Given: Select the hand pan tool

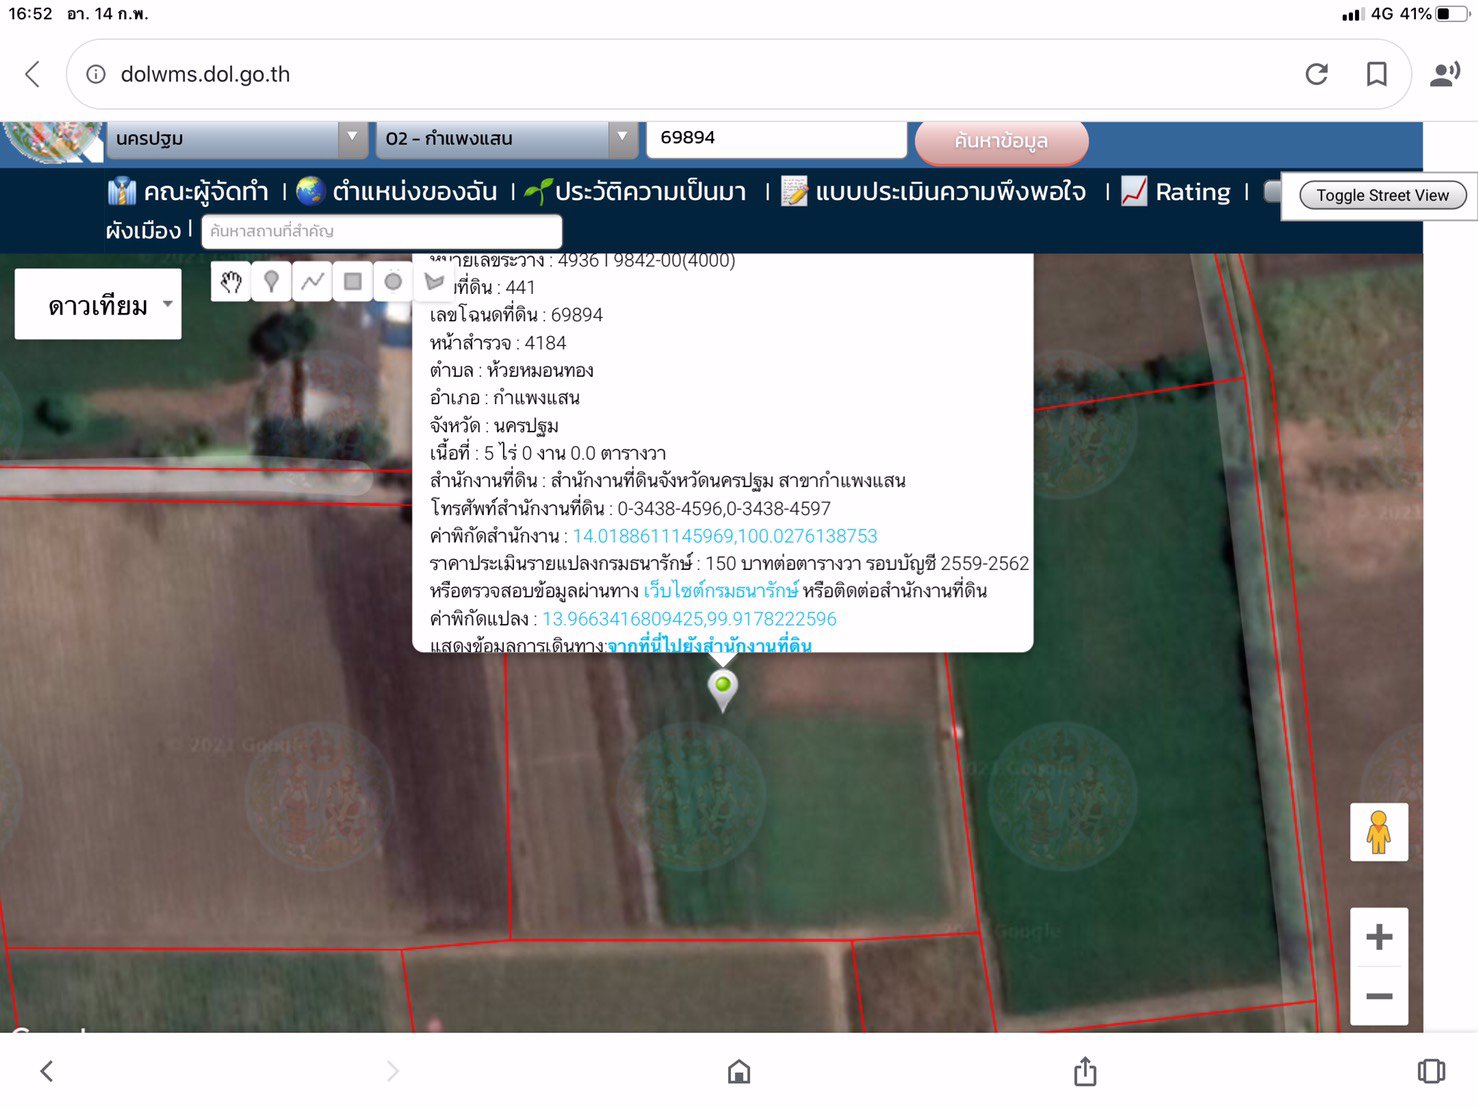Looking at the screenshot, I should click(x=231, y=282).
